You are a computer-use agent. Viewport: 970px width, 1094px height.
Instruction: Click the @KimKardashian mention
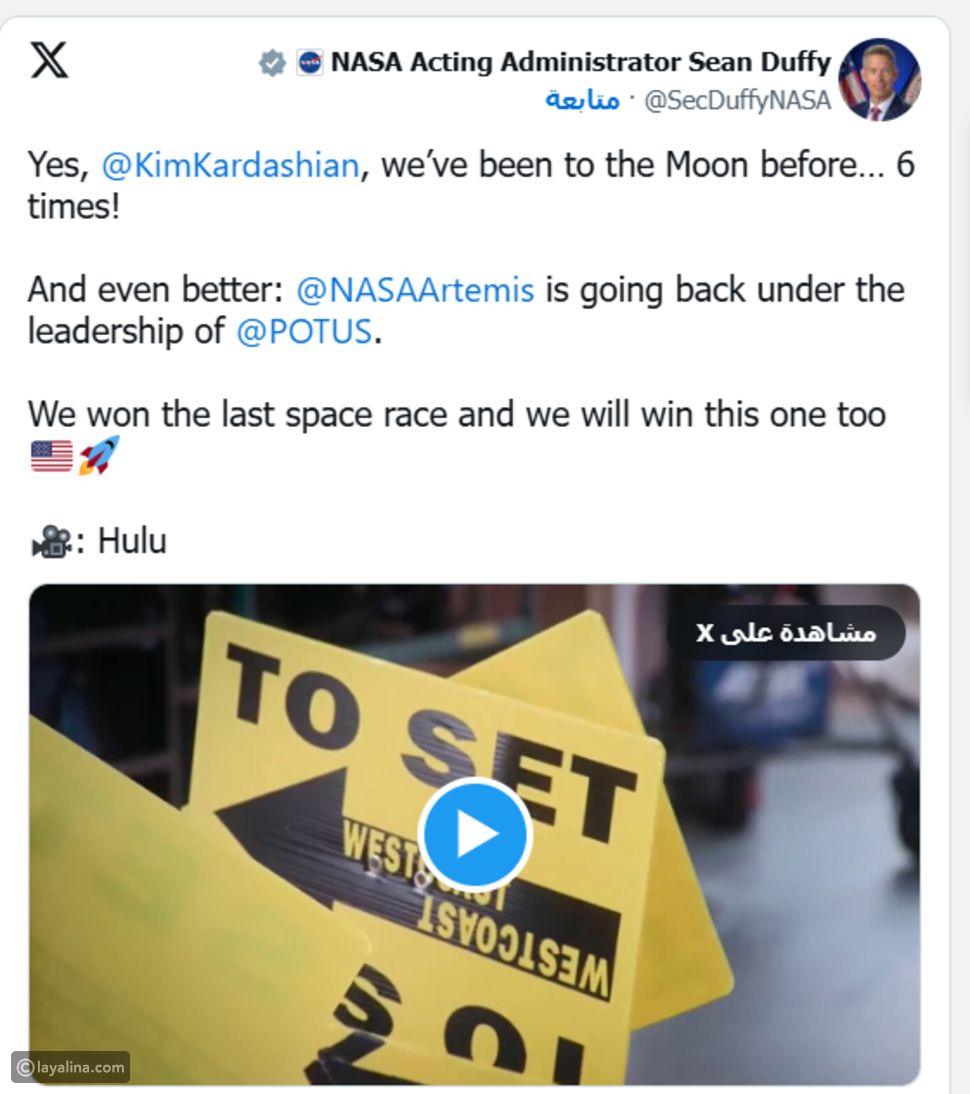(230, 165)
